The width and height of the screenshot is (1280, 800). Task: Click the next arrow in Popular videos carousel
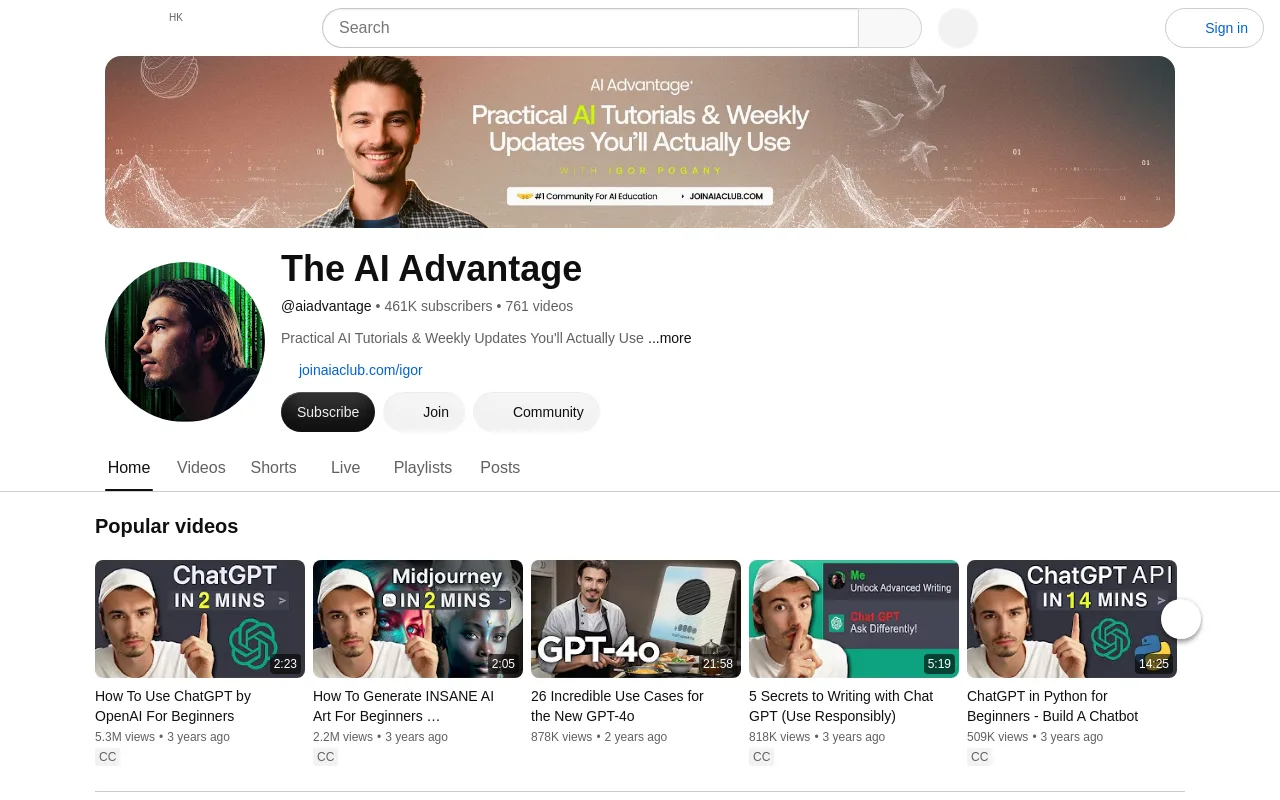click(1181, 619)
